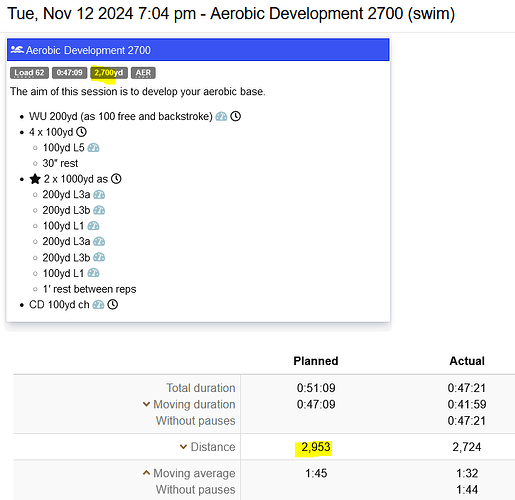Click the highlighted 2,700yd badge
This screenshot has width=515, height=500.
109,73
